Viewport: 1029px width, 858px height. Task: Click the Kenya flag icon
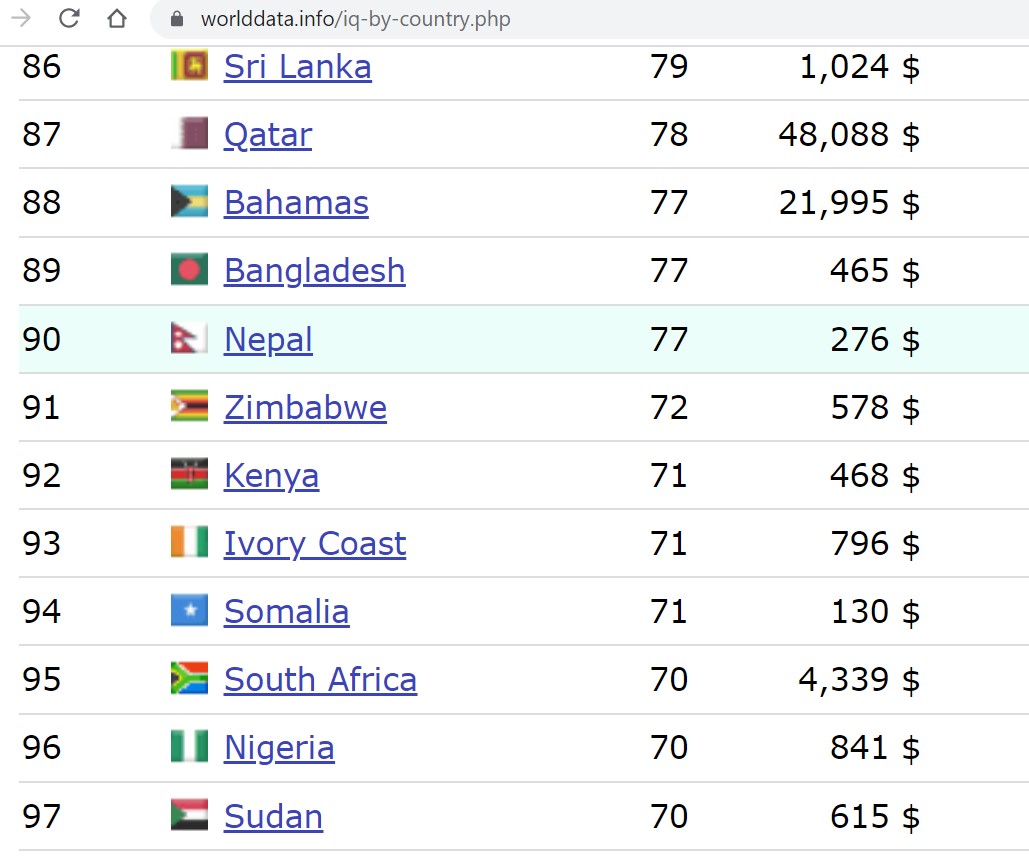pos(189,474)
